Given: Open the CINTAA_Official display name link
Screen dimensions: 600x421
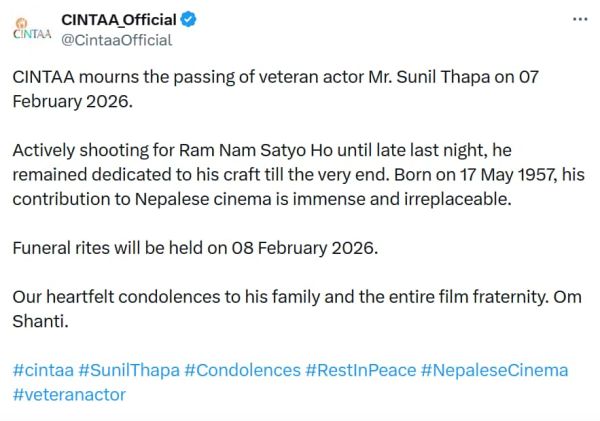Looking at the screenshot, I should click(119, 20).
